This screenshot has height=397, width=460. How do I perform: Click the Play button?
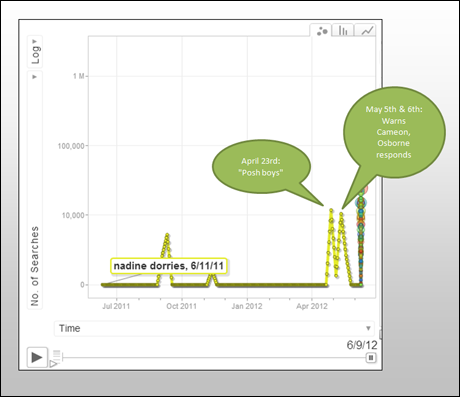point(37,357)
